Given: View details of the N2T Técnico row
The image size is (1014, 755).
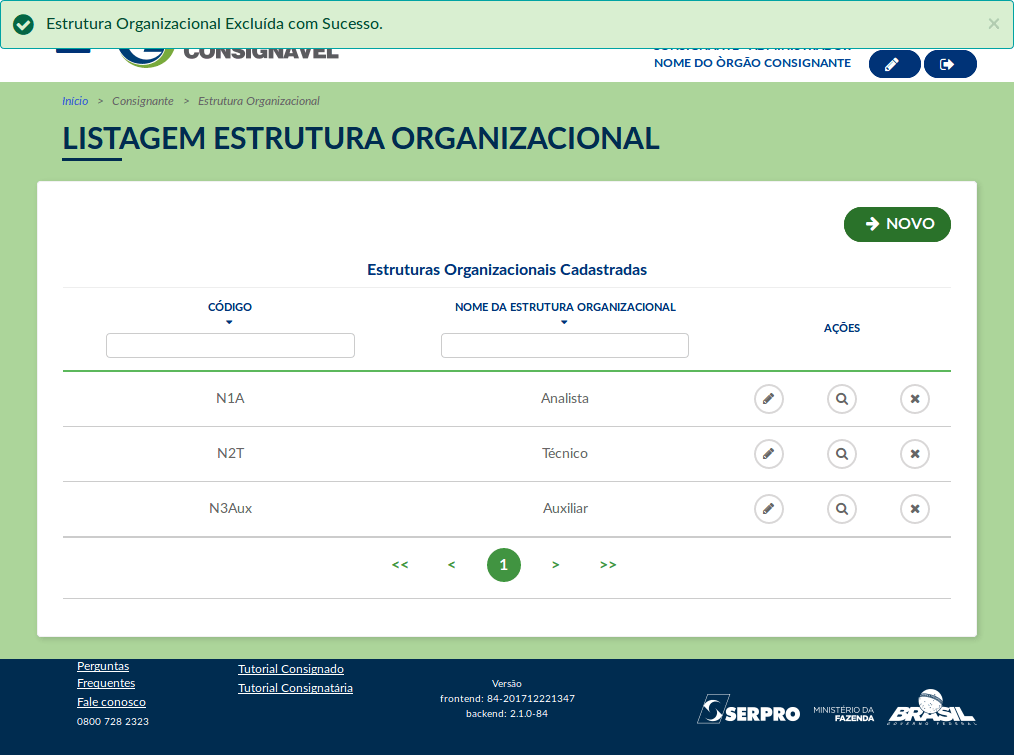Looking at the screenshot, I should tap(841, 454).
